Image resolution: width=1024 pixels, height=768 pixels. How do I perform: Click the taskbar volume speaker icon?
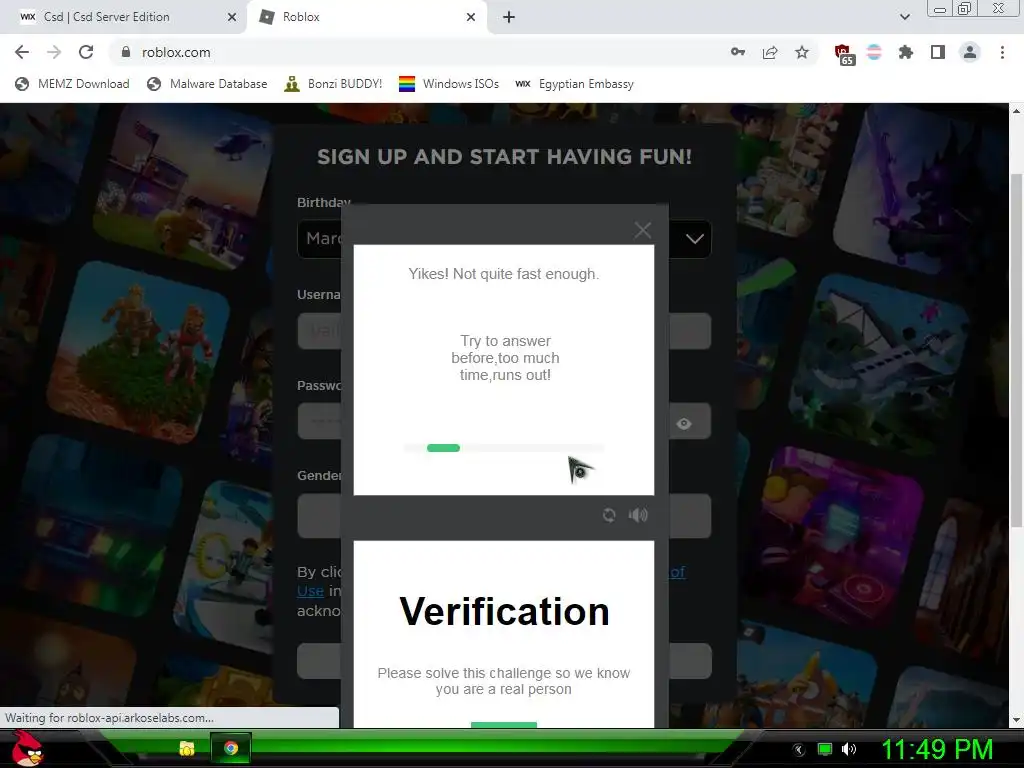849,749
